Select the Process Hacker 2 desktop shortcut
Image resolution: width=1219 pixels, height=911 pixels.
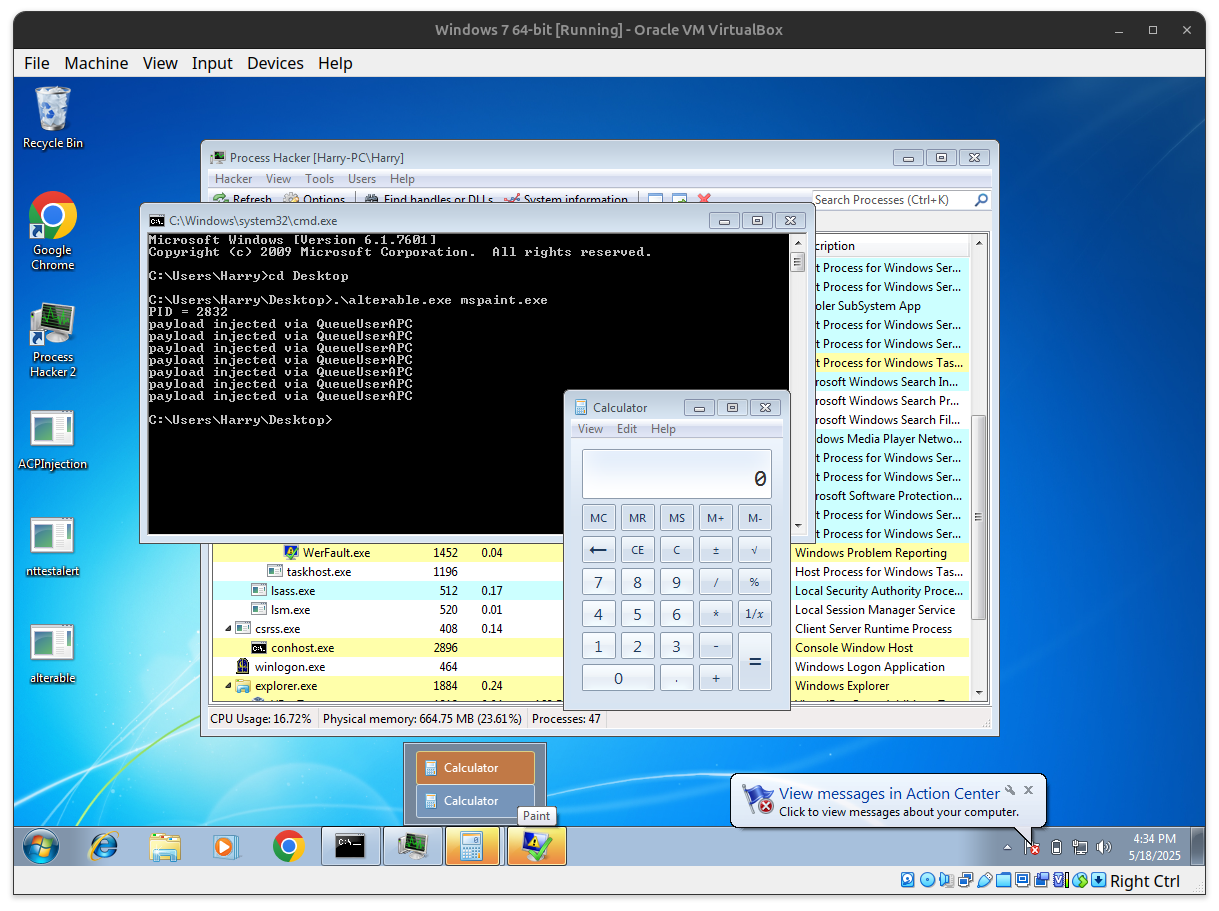[53, 340]
